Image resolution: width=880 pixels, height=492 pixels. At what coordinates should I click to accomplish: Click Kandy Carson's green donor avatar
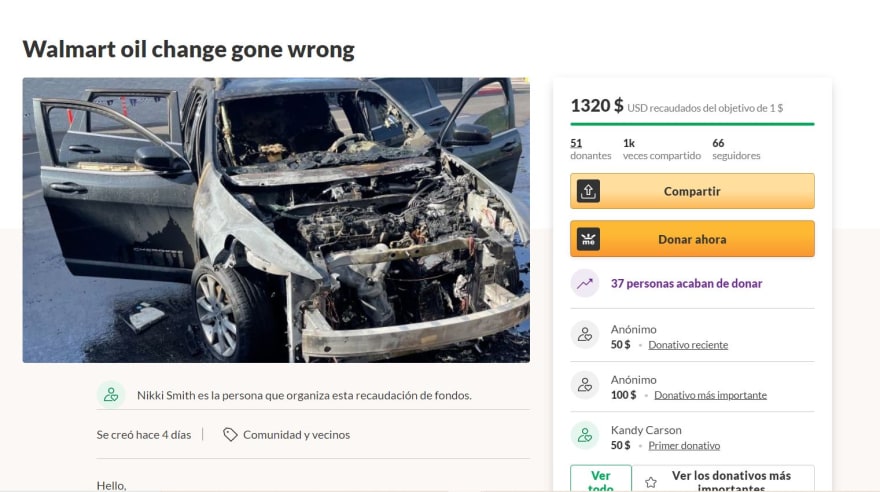[585, 435]
